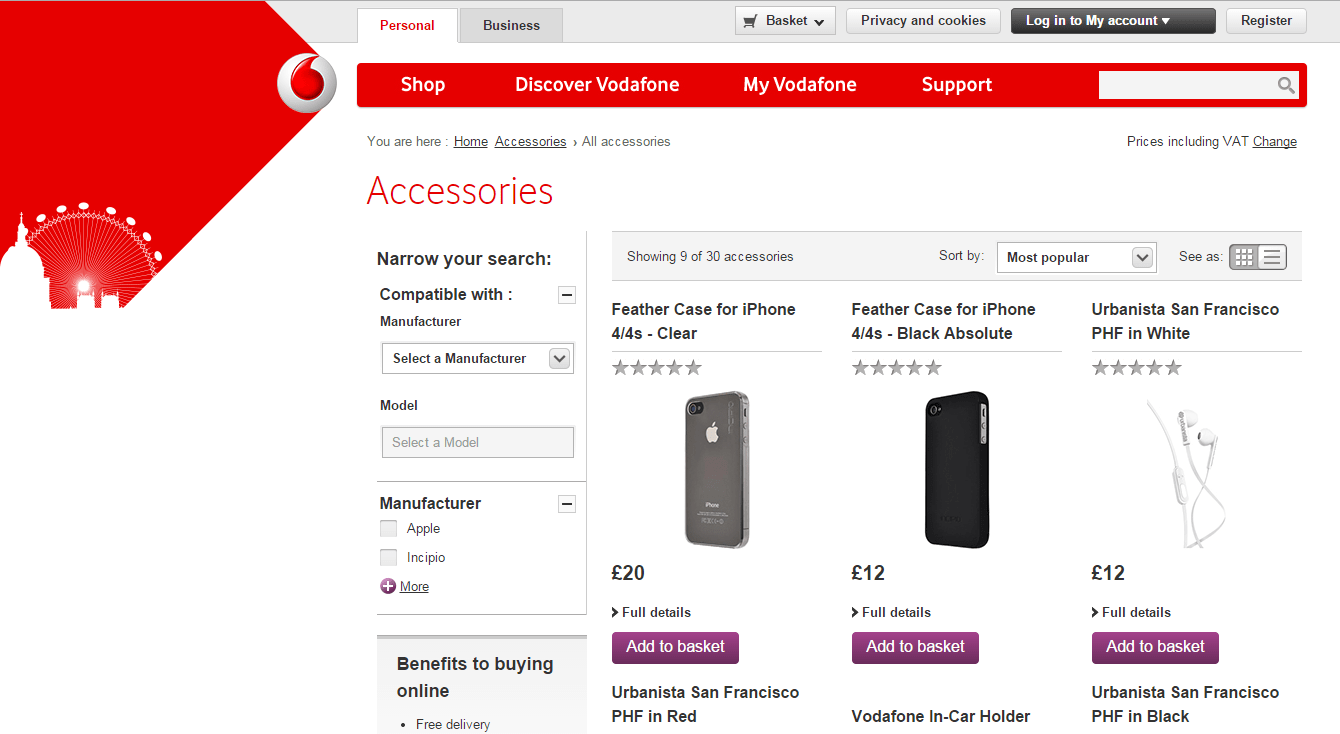This screenshot has width=1340, height=734.
Task: Add the £20 Feather Case to basket
Action: tap(675, 647)
